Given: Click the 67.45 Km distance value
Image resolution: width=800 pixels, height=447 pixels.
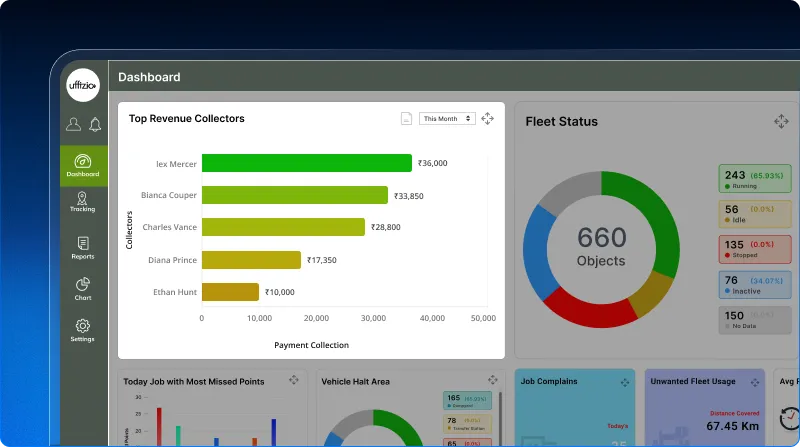Looking at the screenshot, I should tap(733, 426).
